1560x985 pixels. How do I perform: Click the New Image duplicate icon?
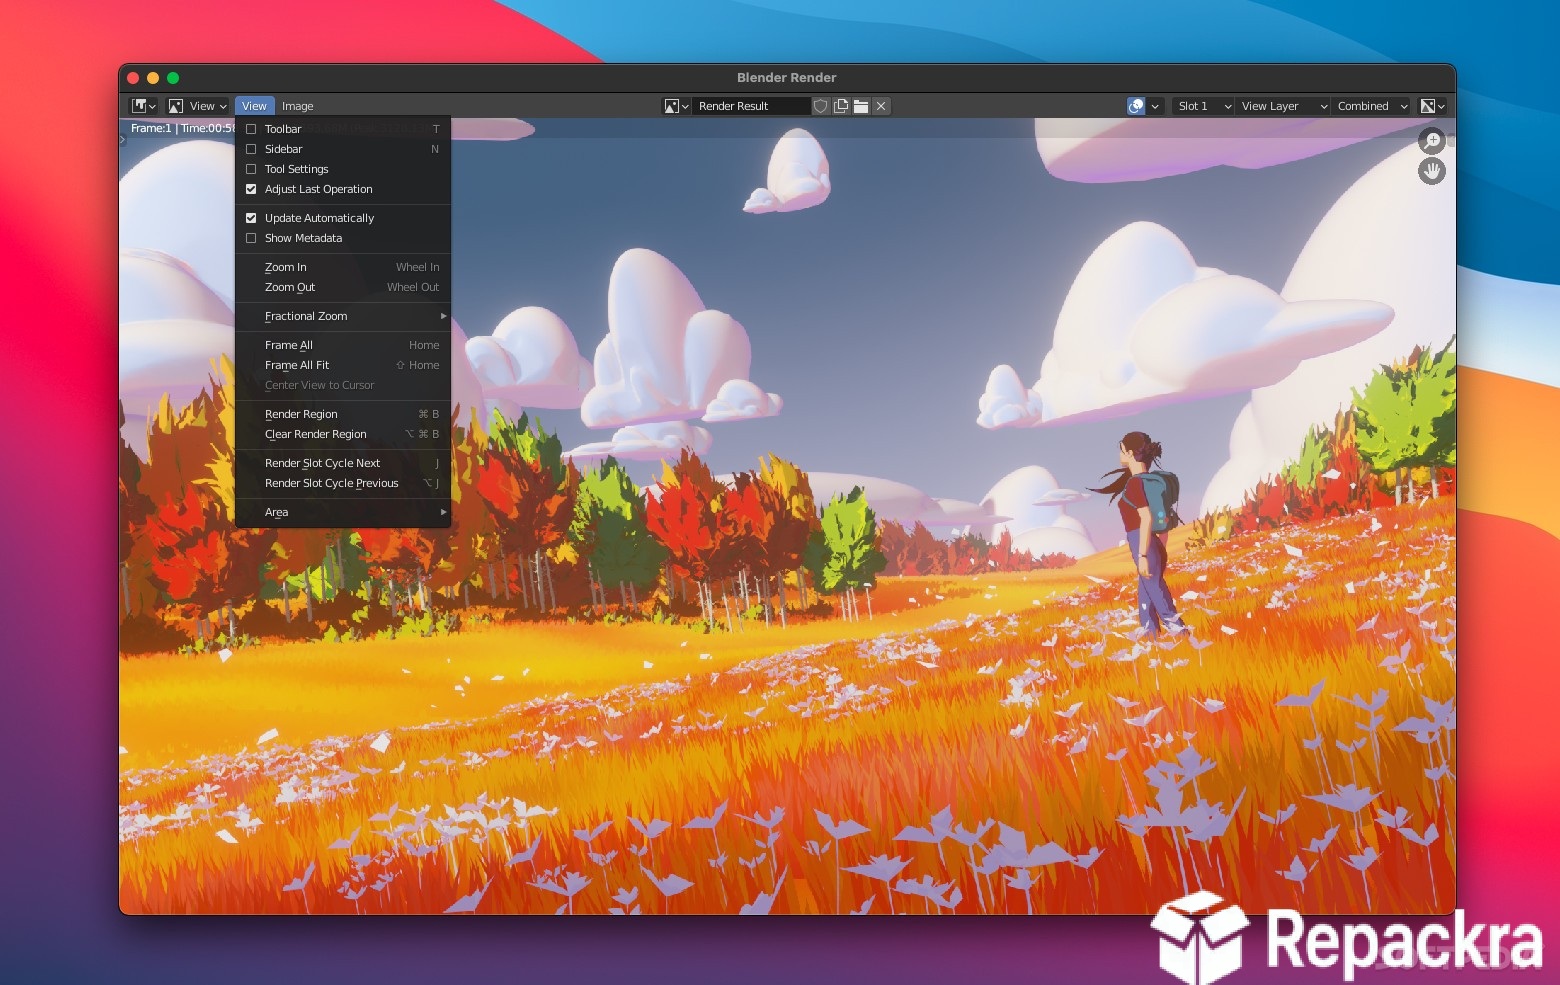click(841, 106)
